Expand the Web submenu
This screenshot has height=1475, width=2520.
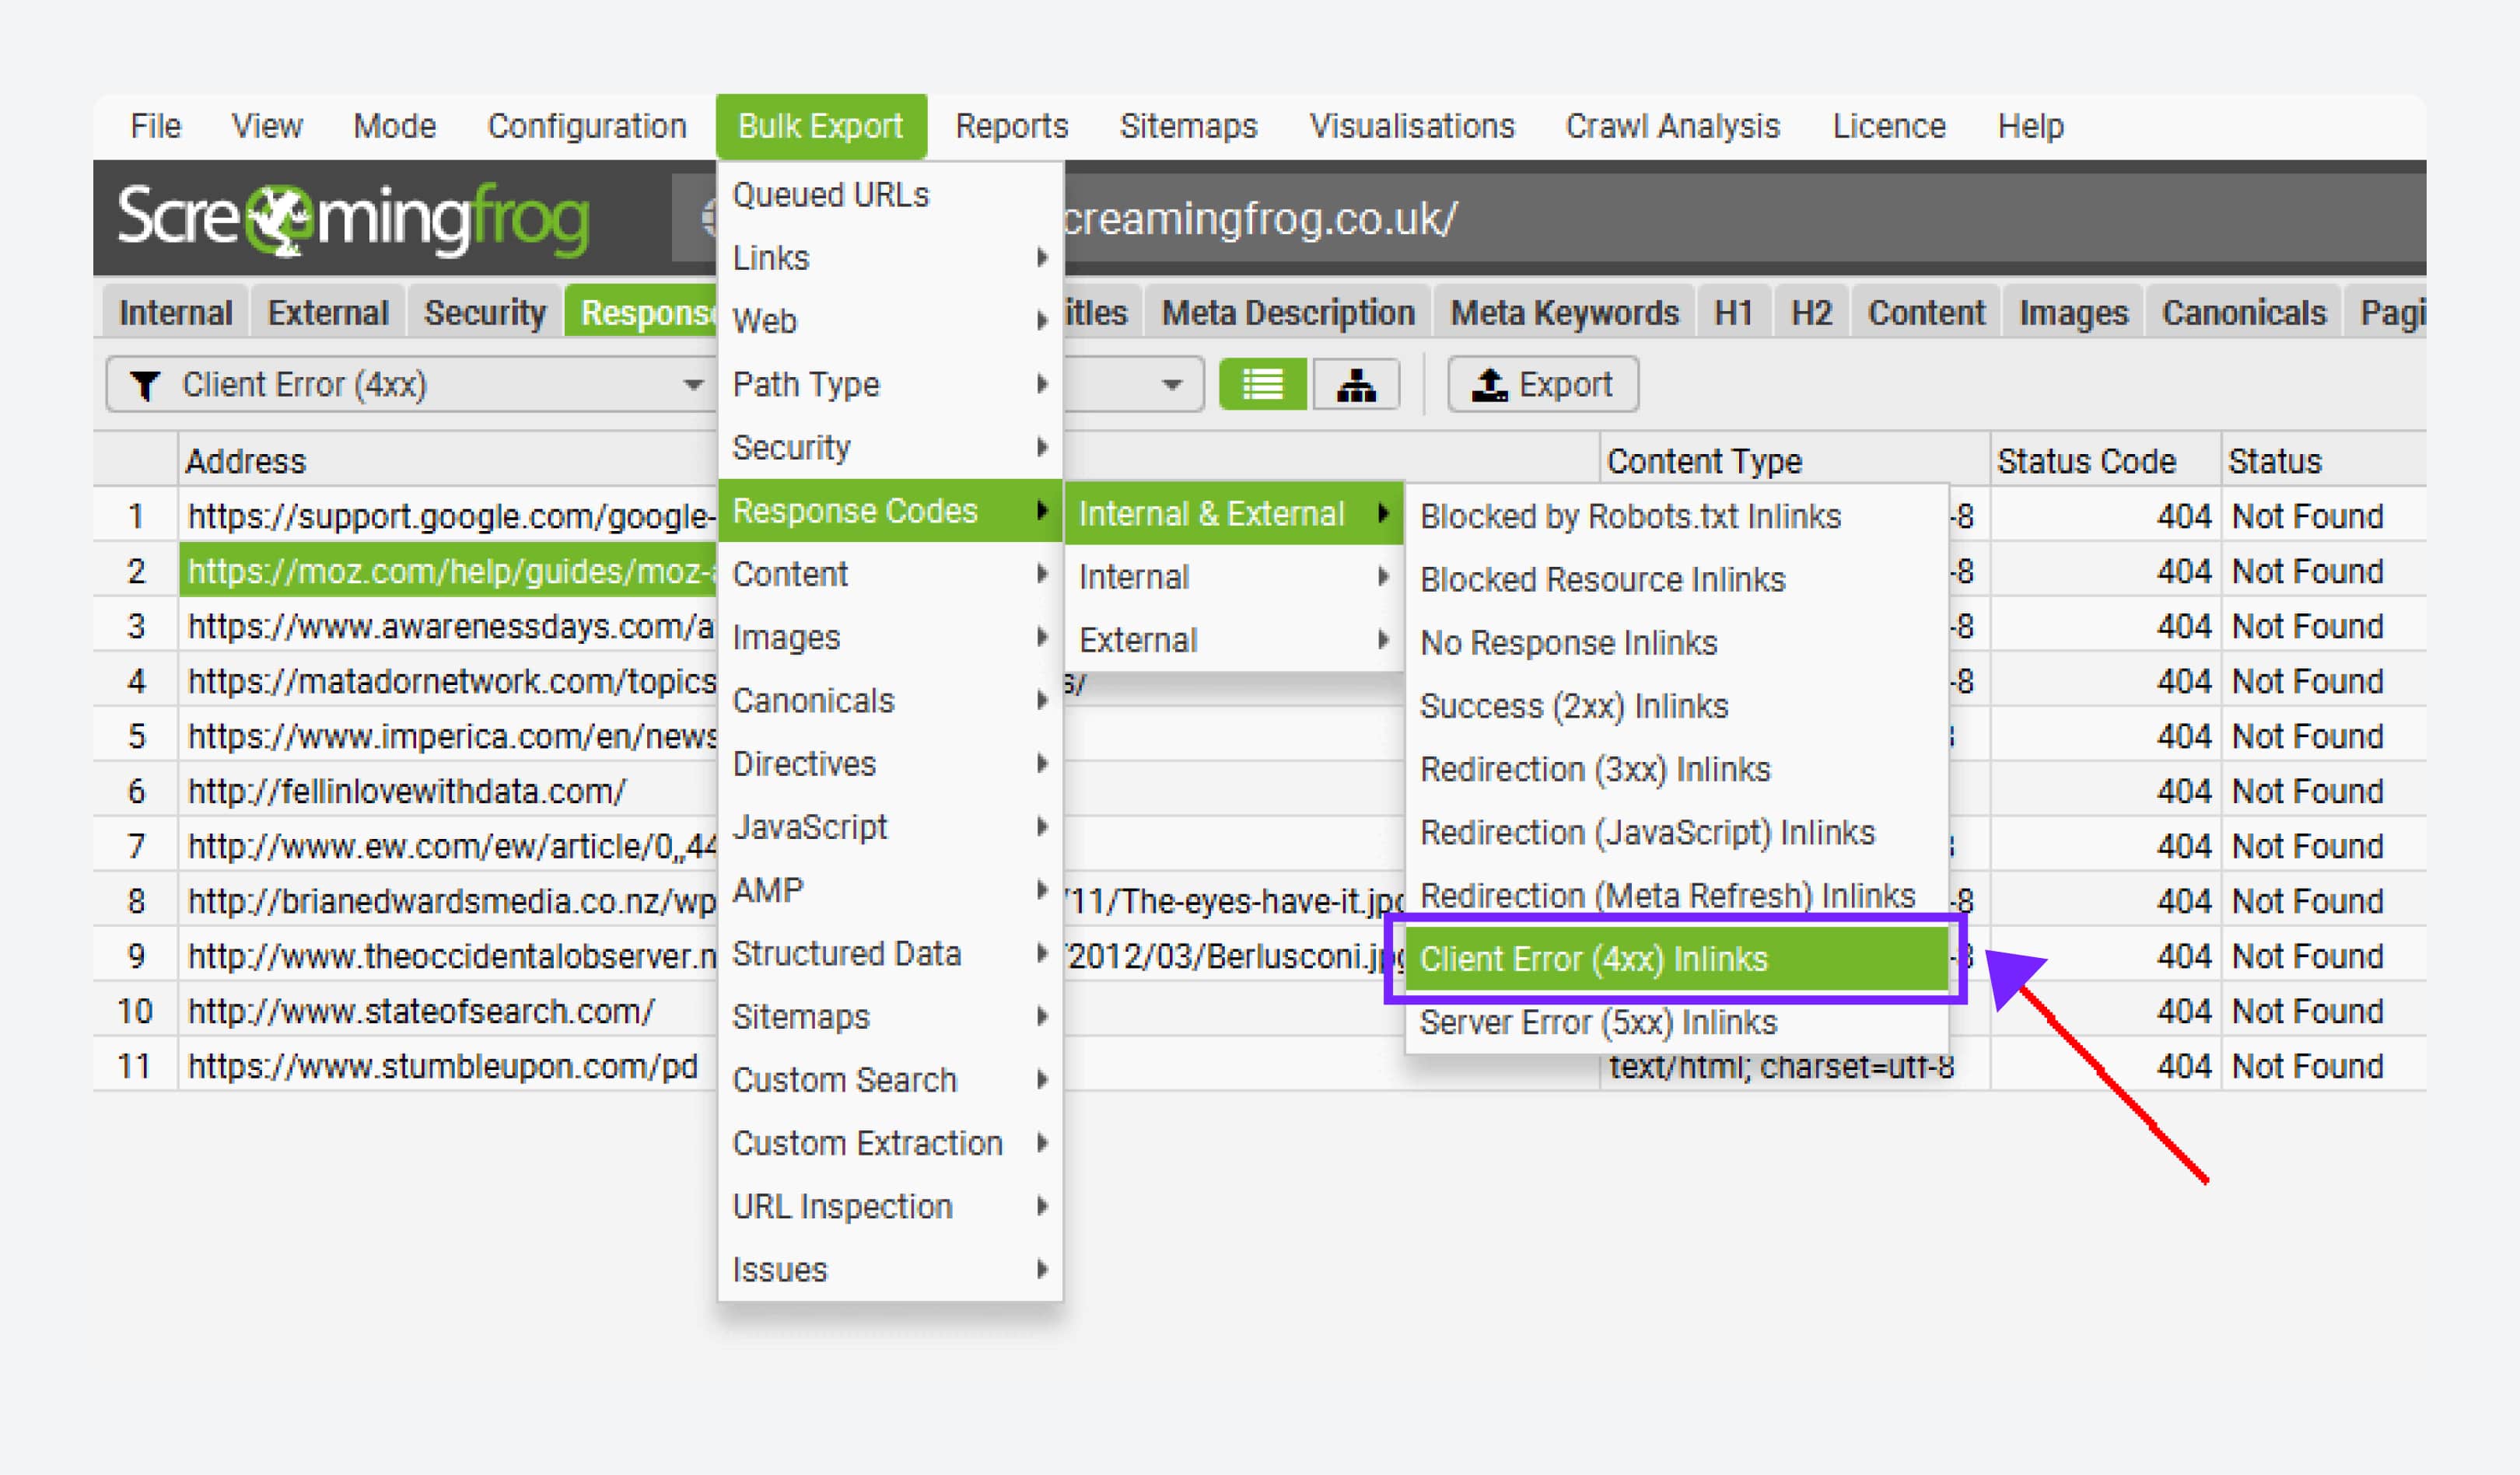point(890,321)
